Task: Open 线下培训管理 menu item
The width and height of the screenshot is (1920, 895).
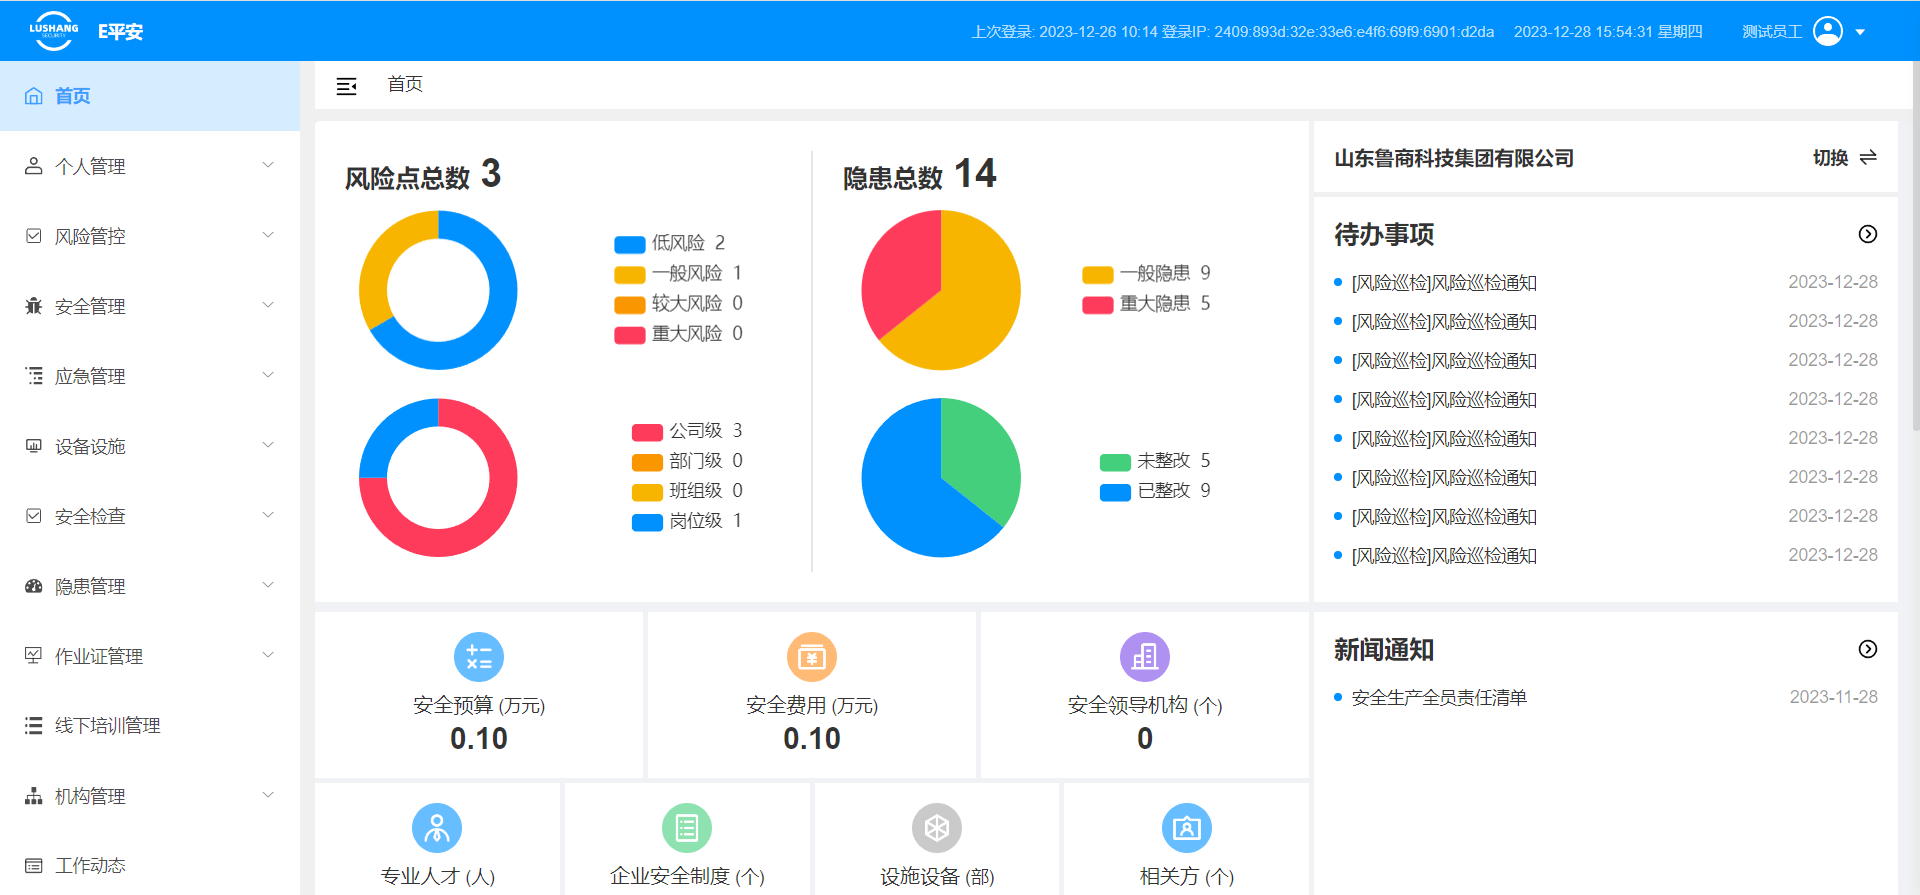Action: click(x=107, y=726)
